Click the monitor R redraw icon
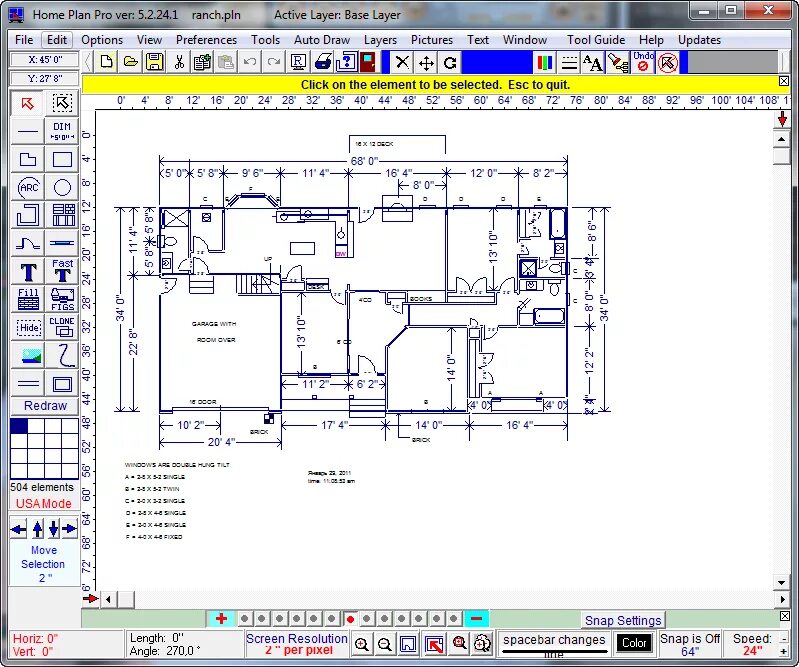 coord(299,63)
